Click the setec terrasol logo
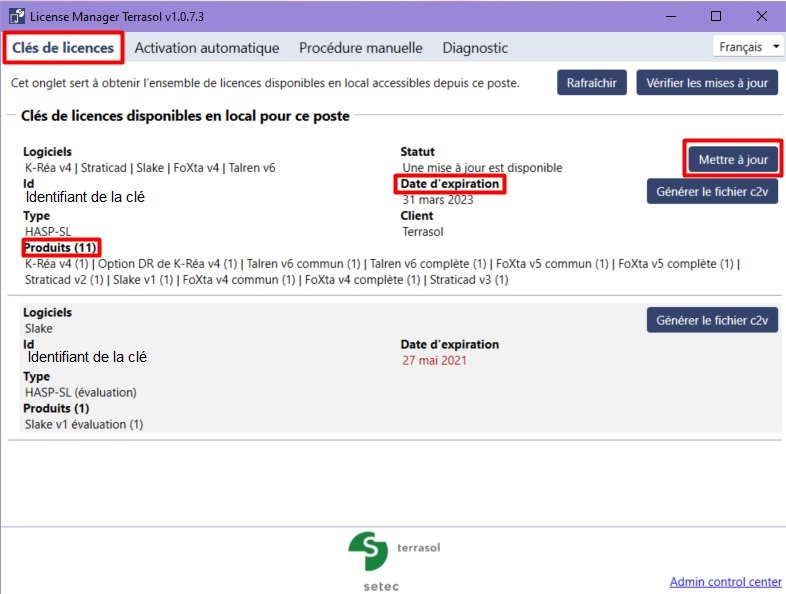This screenshot has height=594, width=786. point(394,561)
